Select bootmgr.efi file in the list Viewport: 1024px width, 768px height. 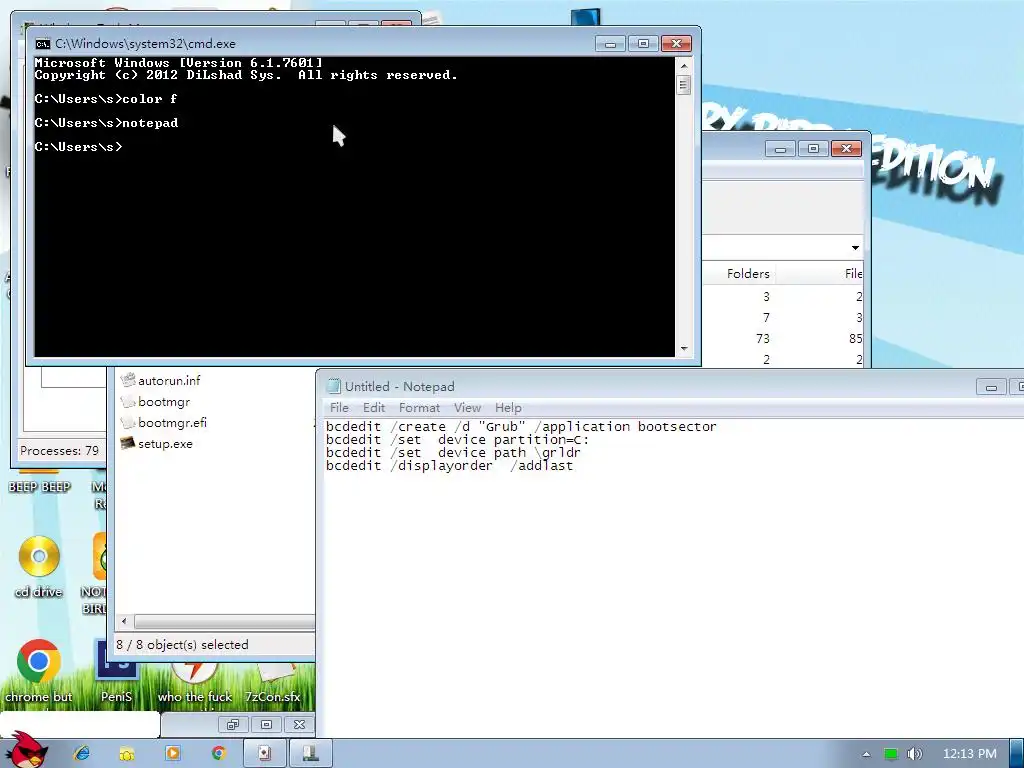click(x=164, y=423)
